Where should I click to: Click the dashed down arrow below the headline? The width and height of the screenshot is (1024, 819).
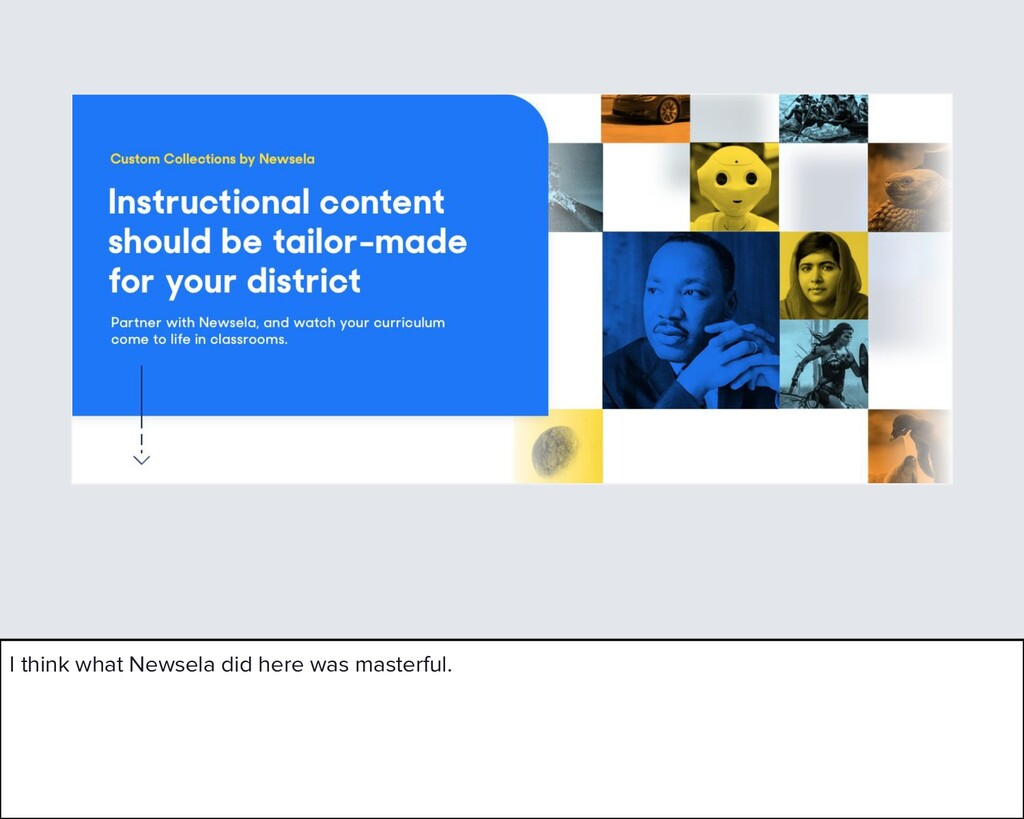tap(142, 415)
